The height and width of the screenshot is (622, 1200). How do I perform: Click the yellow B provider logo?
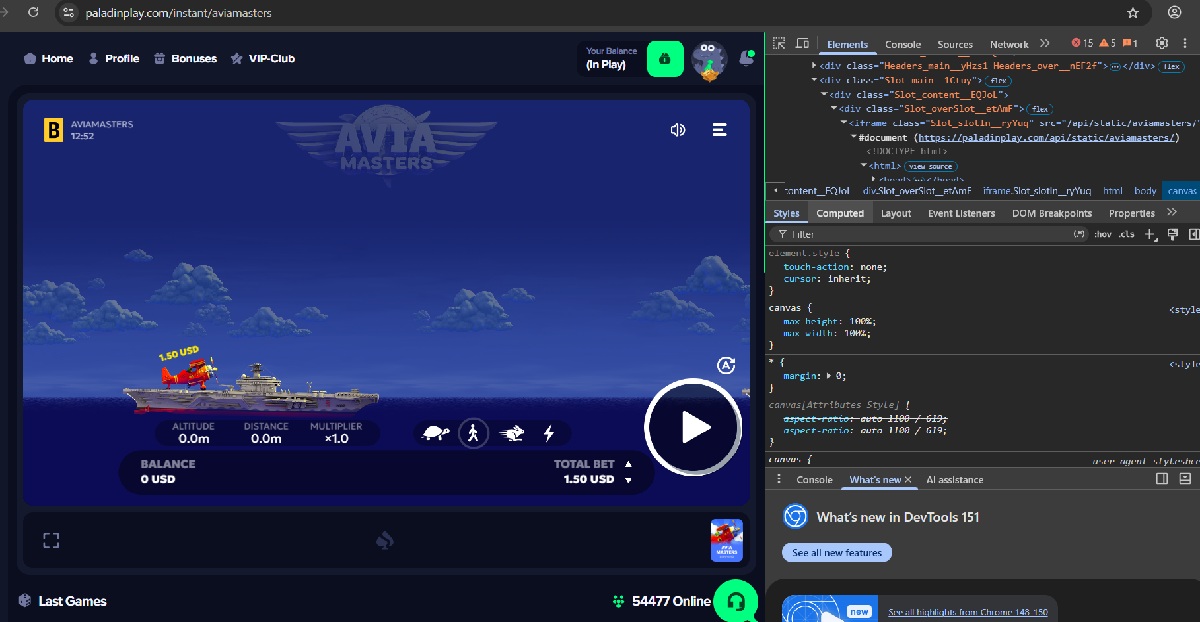[53, 130]
